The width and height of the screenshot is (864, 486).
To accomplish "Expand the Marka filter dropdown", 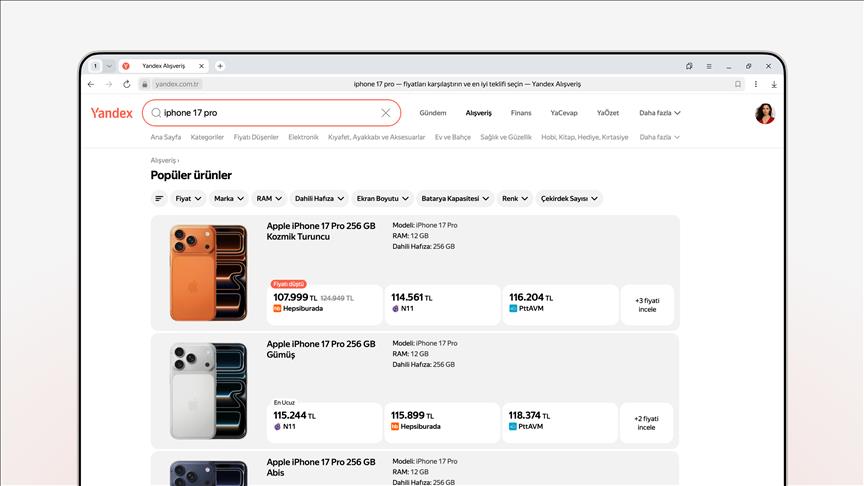I will [x=228, y=198].
